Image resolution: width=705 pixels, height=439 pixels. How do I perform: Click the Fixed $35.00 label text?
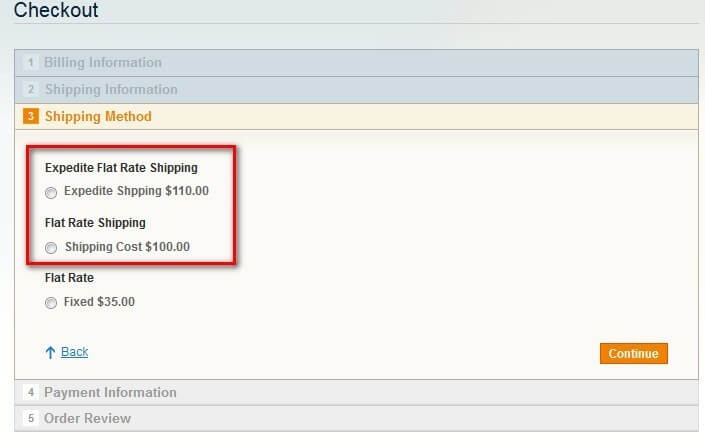coord(99,302)
